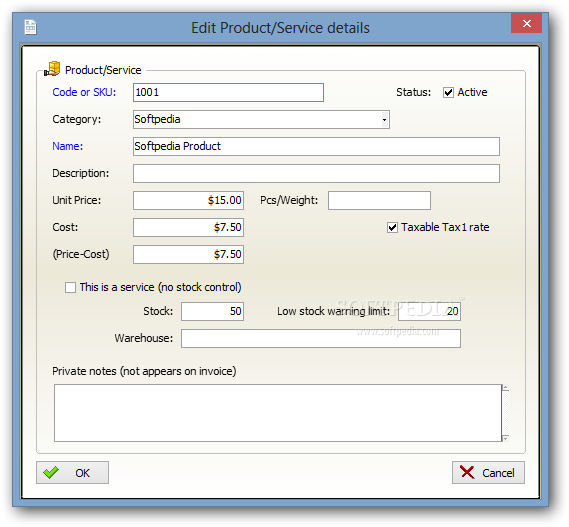Click the Code or SKU field containing 1001

tap(228, 93)
